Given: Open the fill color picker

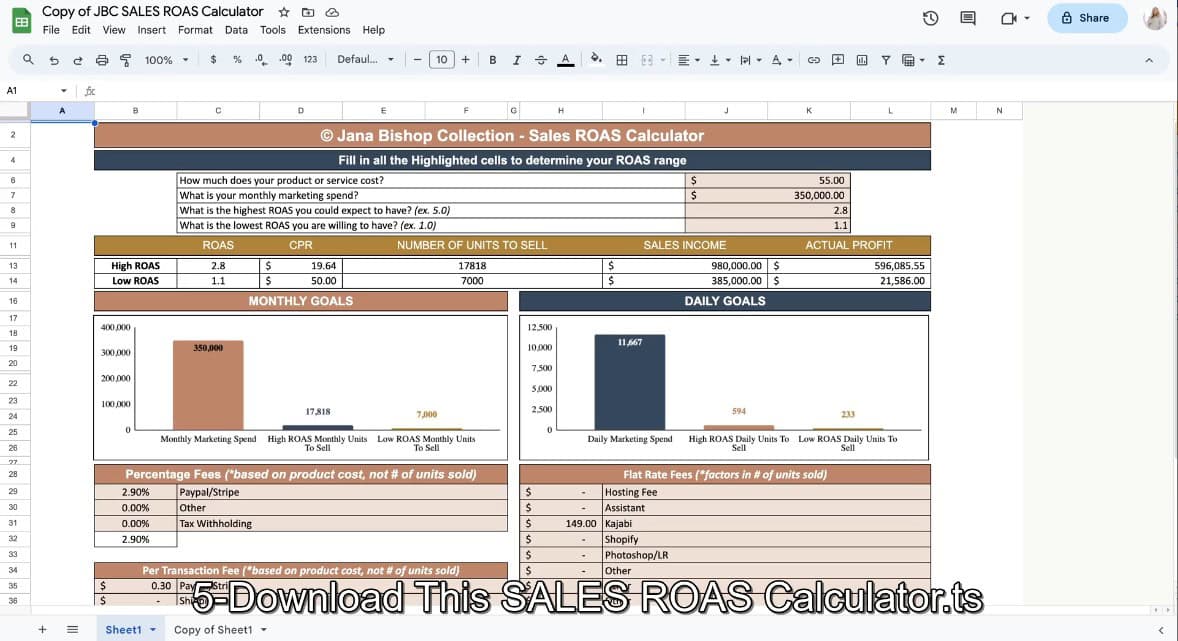Looking at the screenshot, I should tap(596, 60).
